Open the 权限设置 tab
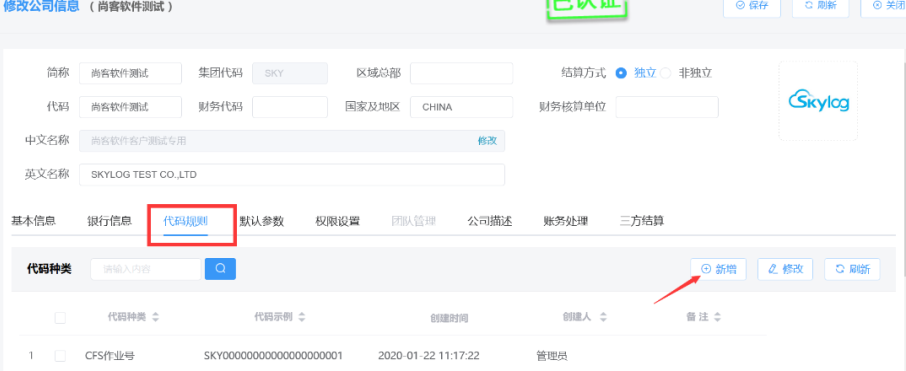 coord(337,221)
